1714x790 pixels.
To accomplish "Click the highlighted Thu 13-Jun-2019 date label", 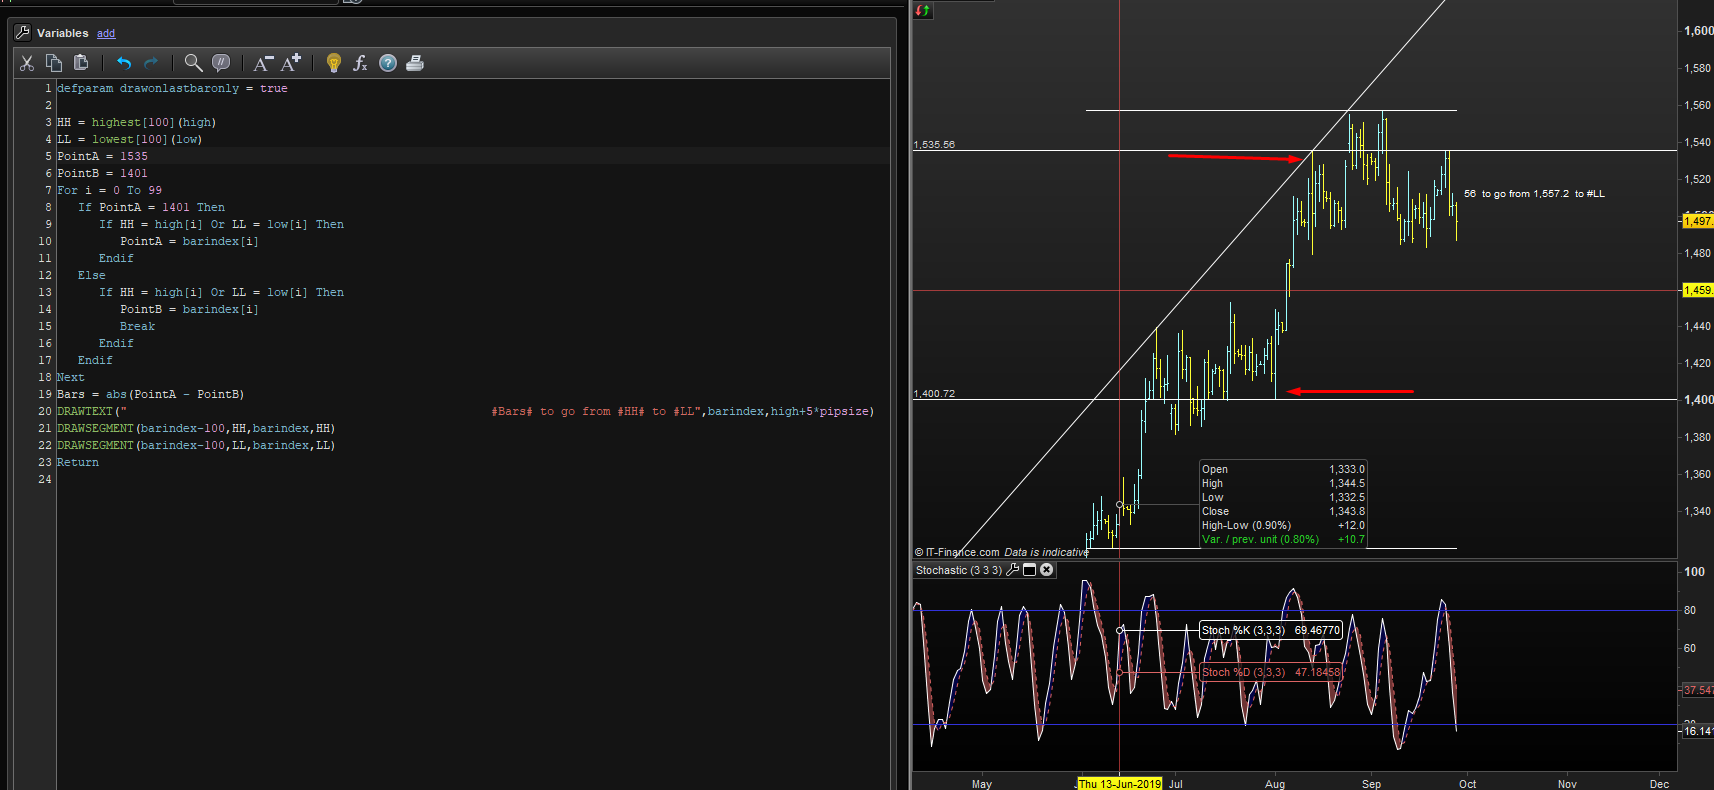I will (x=1119, y=784).
